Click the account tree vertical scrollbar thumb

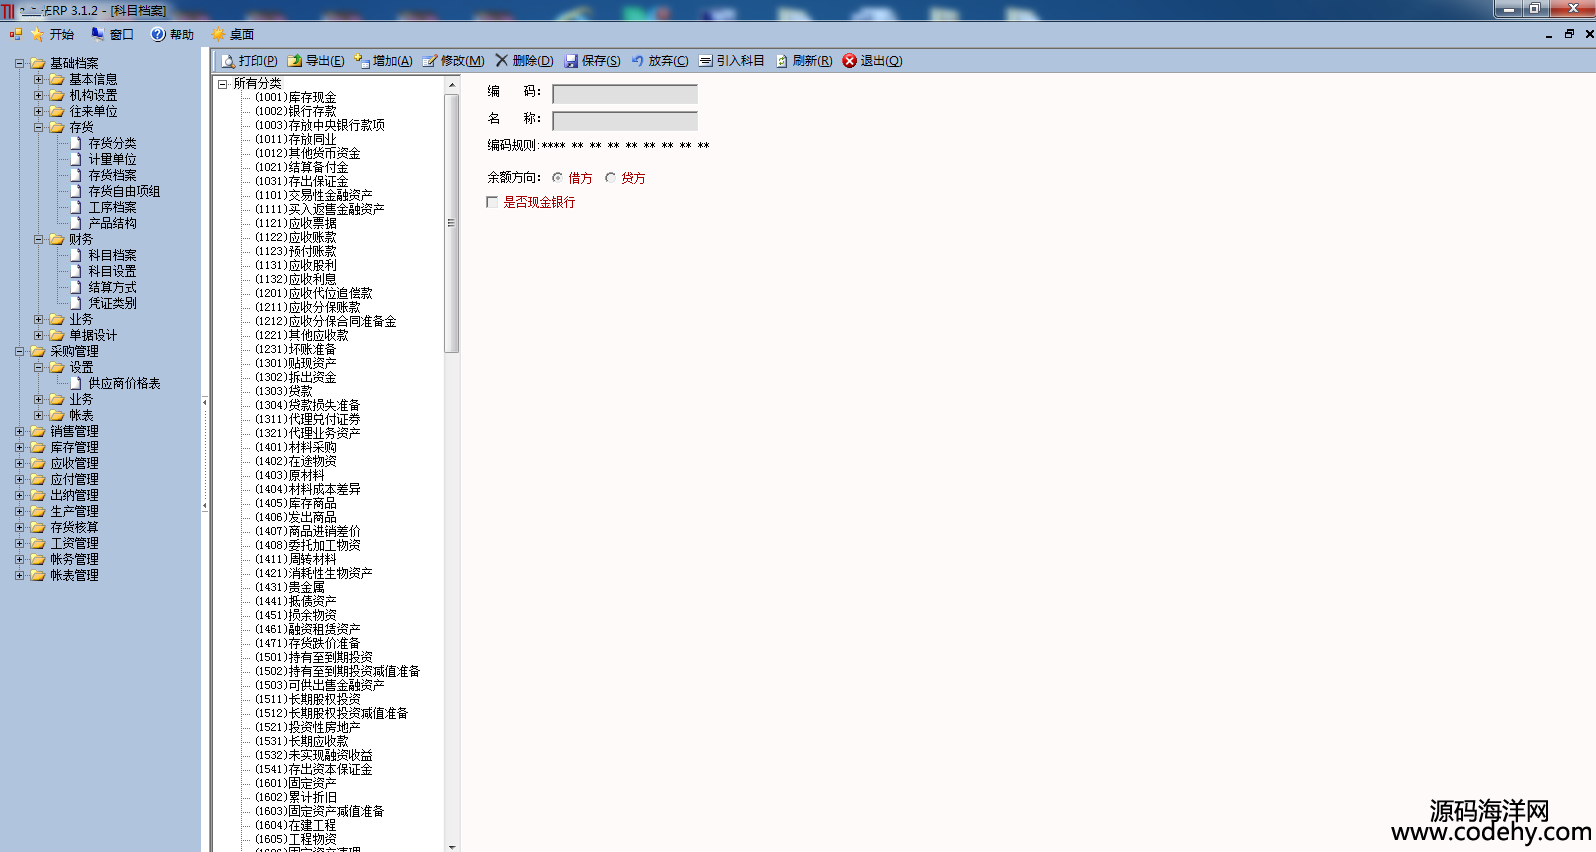click(452, 222)
